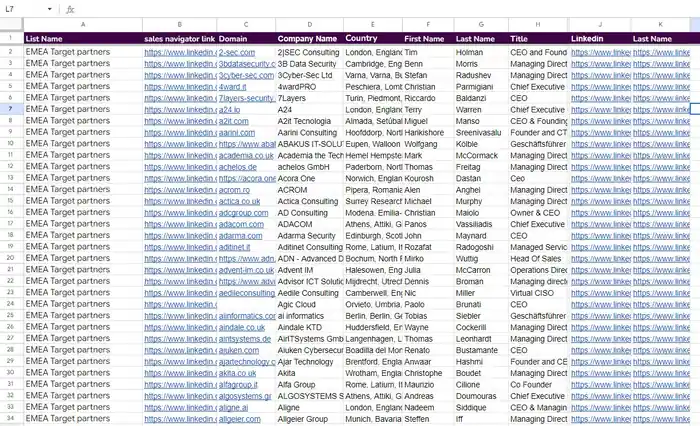Select the Acora One company cell

click(x=309, y=179)
